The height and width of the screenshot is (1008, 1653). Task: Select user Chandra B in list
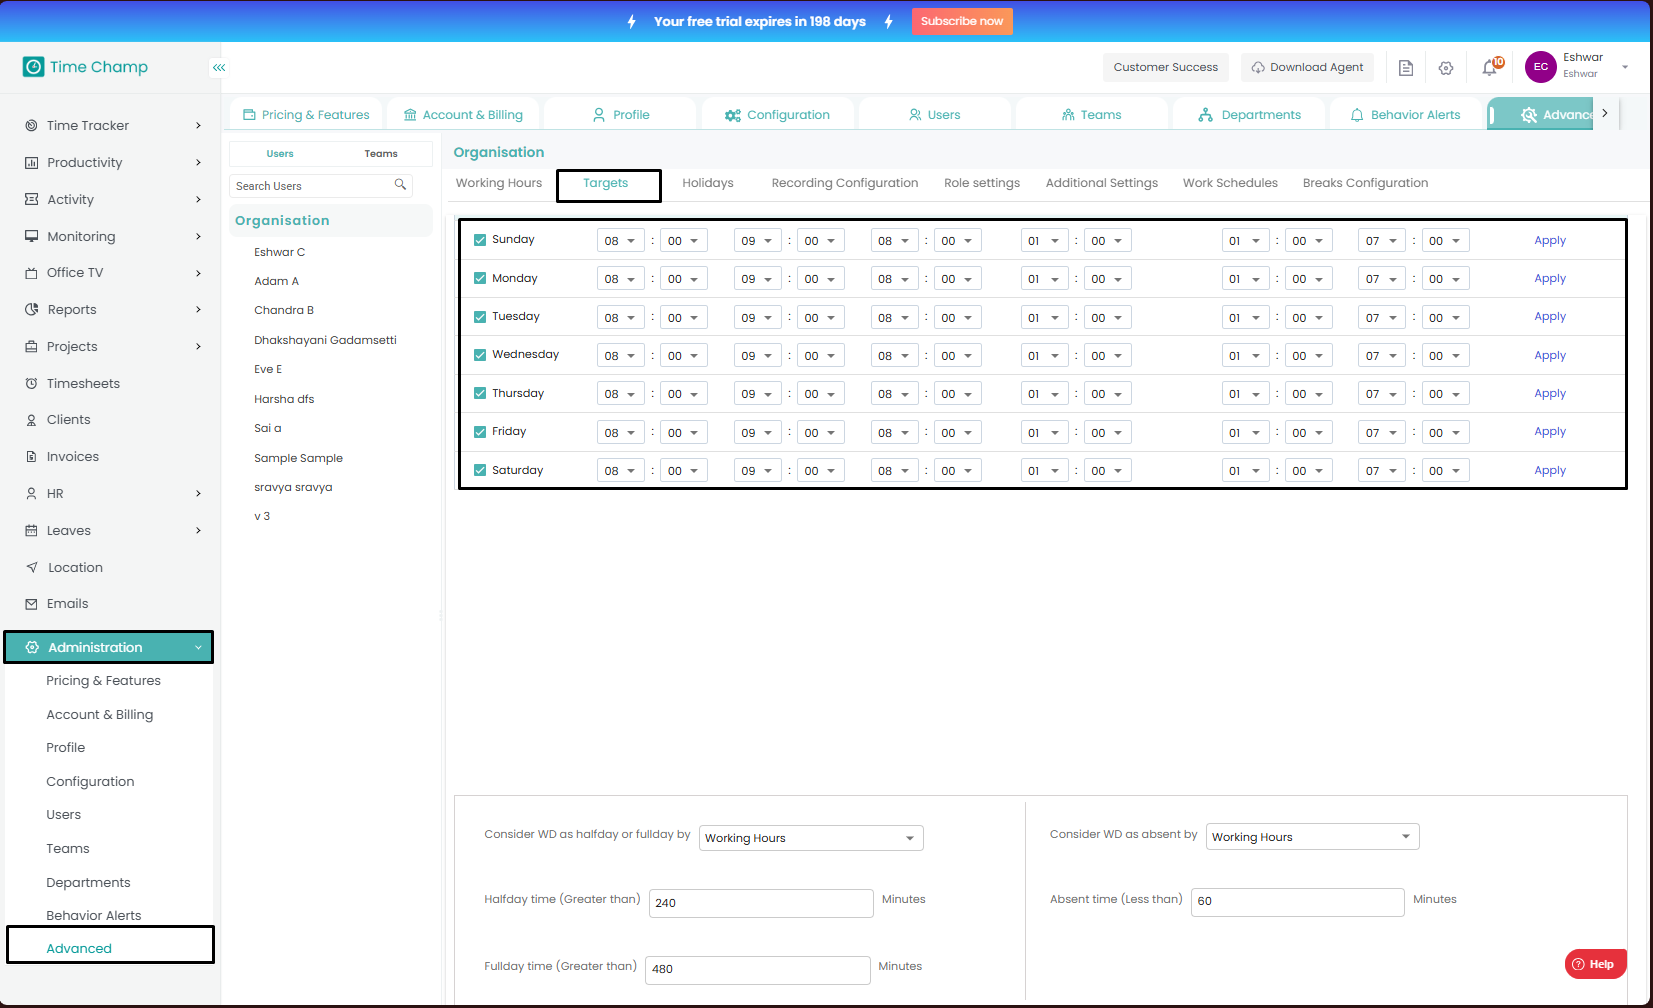click(x=284, y=310)
